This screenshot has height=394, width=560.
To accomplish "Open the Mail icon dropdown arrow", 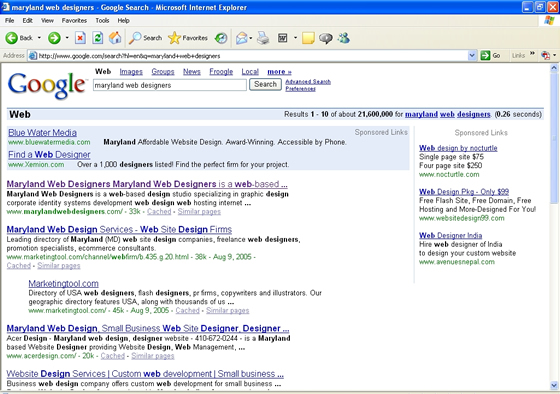I will (x=251, y=38).
